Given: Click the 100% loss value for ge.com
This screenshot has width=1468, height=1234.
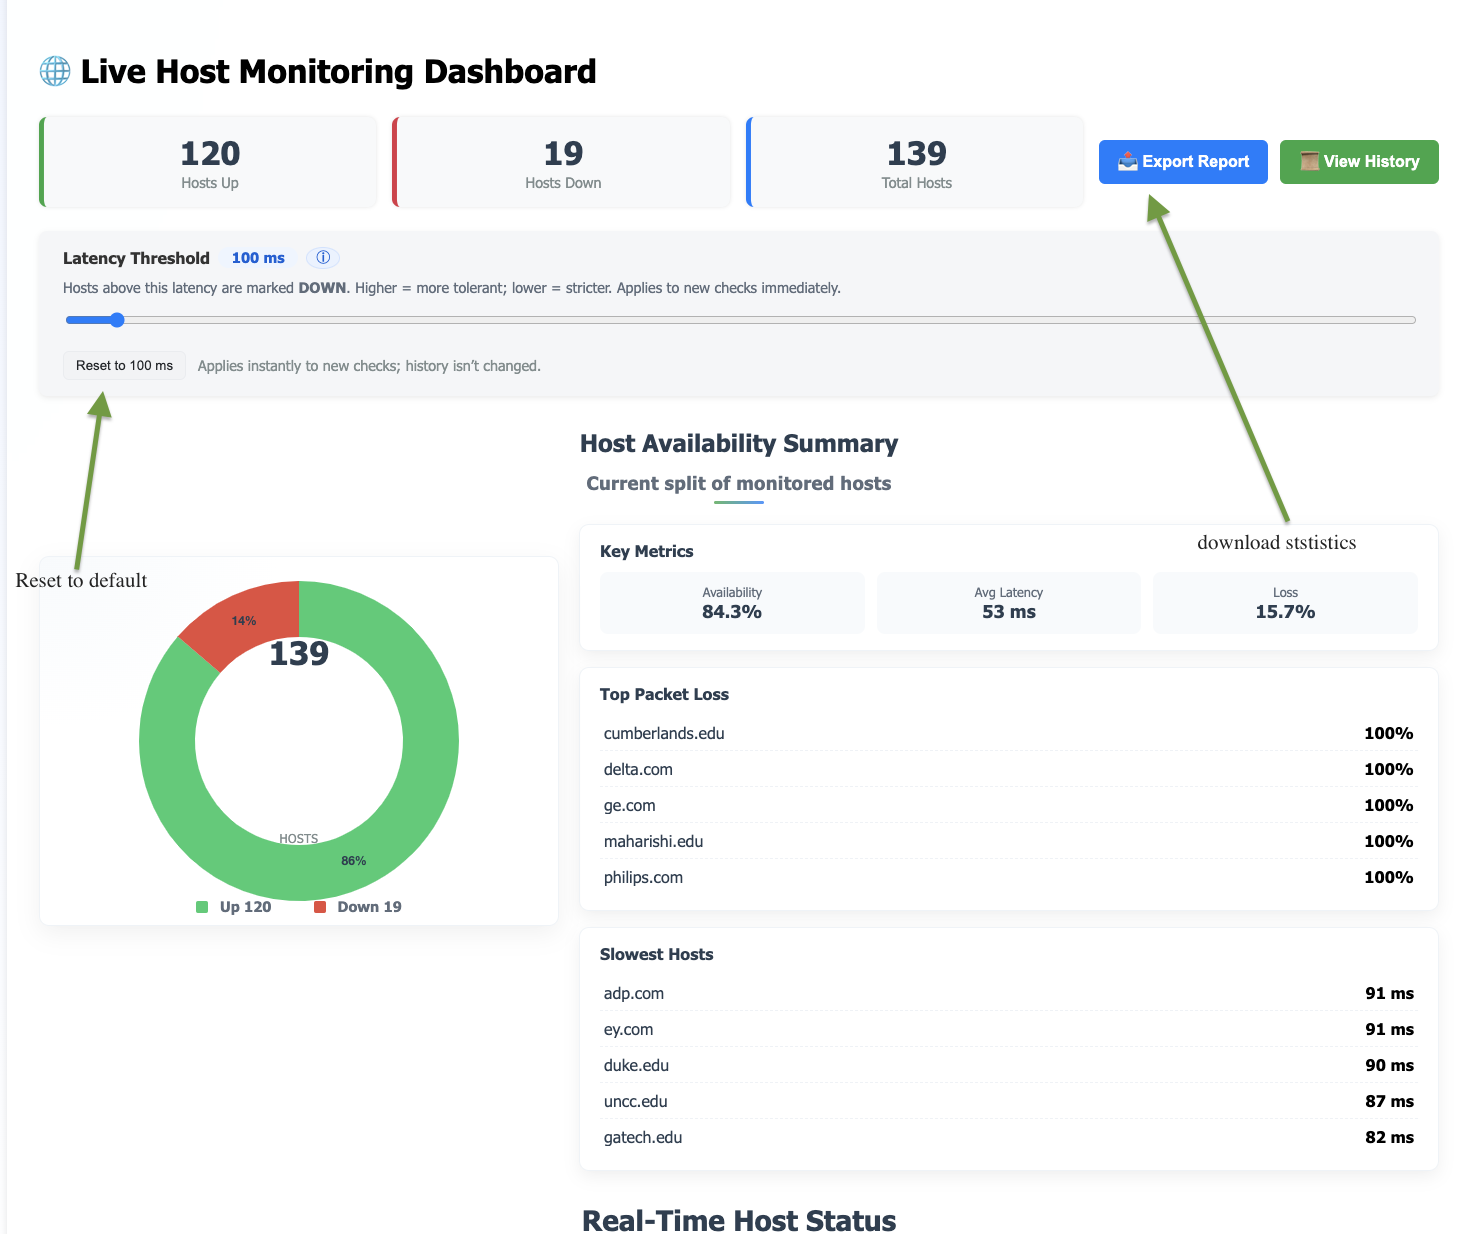Looking at the screenshot, I should click(1388, 805).
